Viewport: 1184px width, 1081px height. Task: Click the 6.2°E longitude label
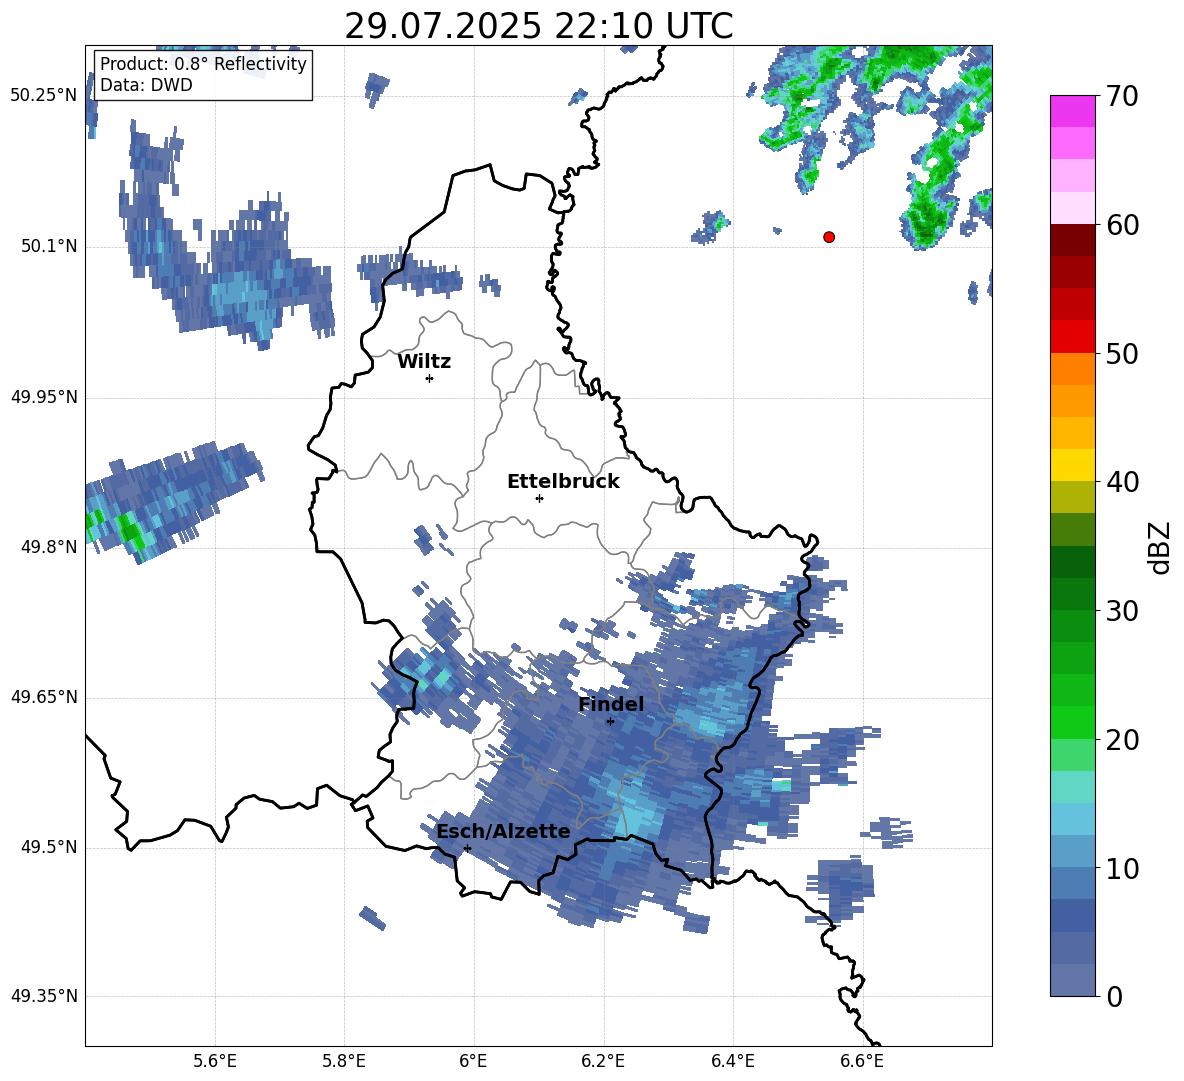coord(603,1061)
